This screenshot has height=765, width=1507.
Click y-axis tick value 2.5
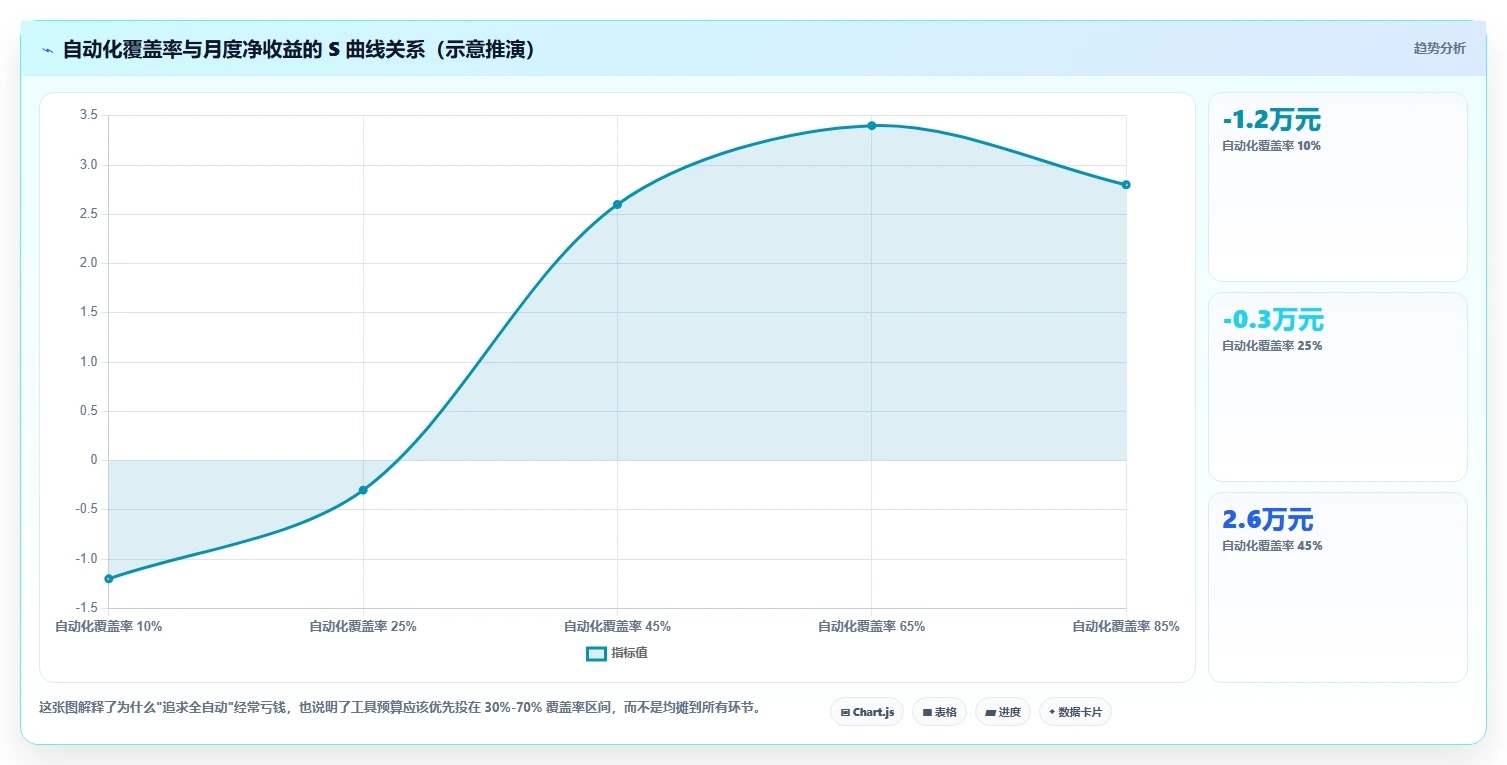[x=88, y=214]
